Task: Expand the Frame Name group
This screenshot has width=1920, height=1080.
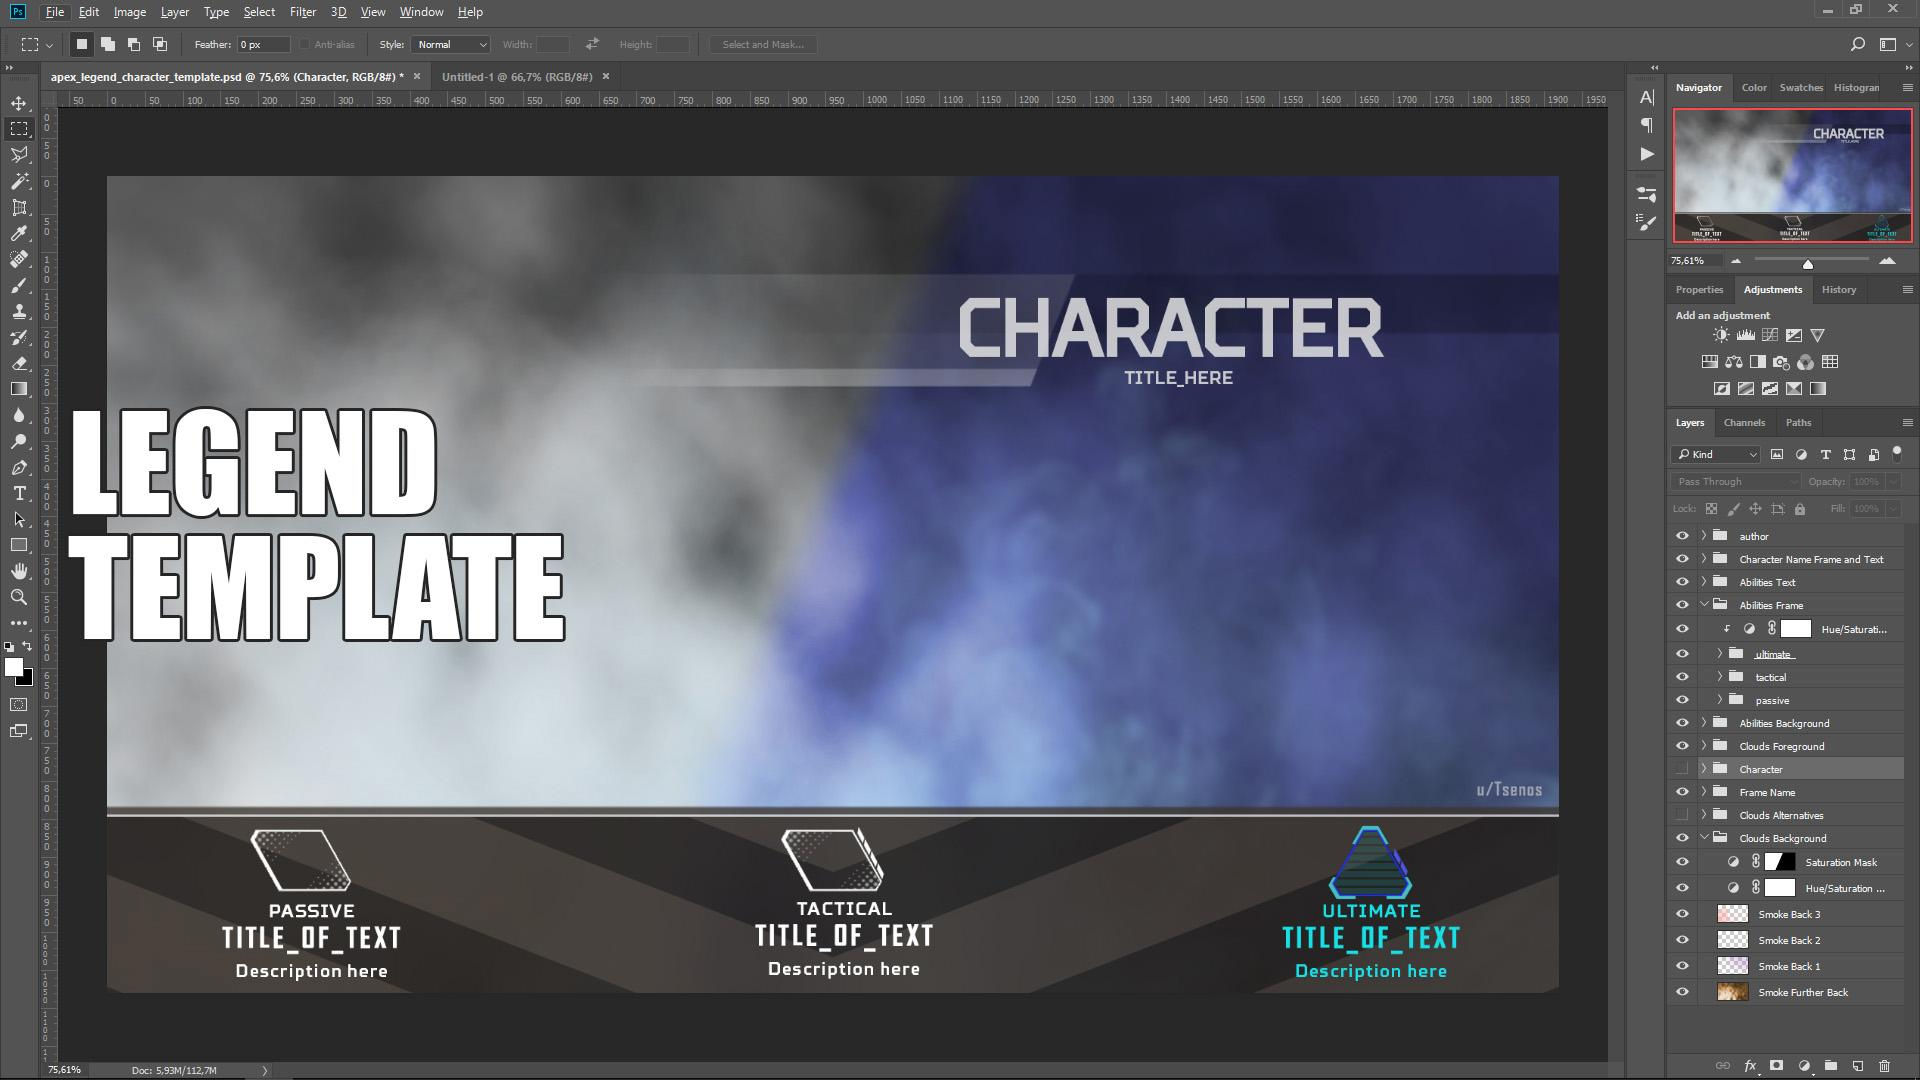Action: 1704,792
